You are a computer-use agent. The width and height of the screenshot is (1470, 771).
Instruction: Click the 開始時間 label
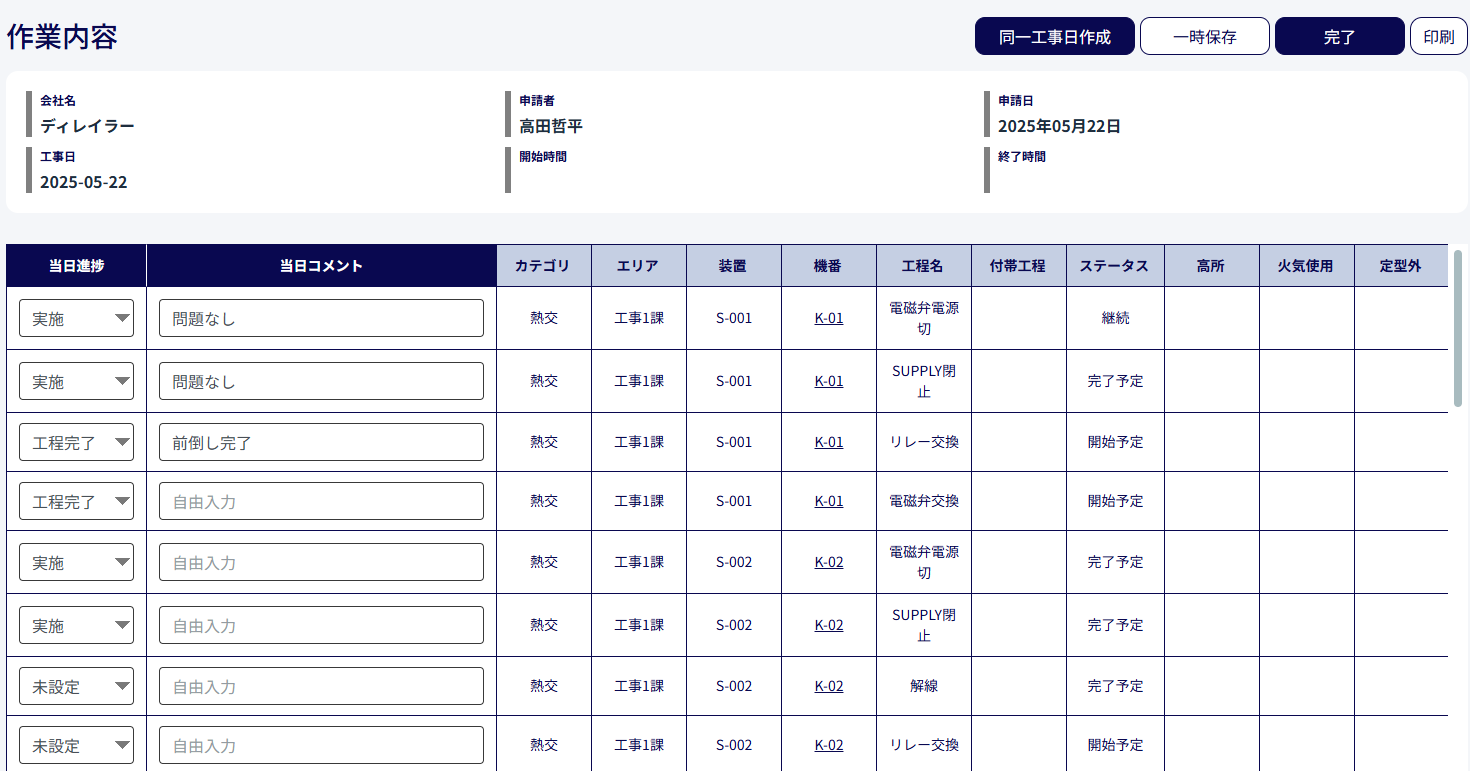543,157
